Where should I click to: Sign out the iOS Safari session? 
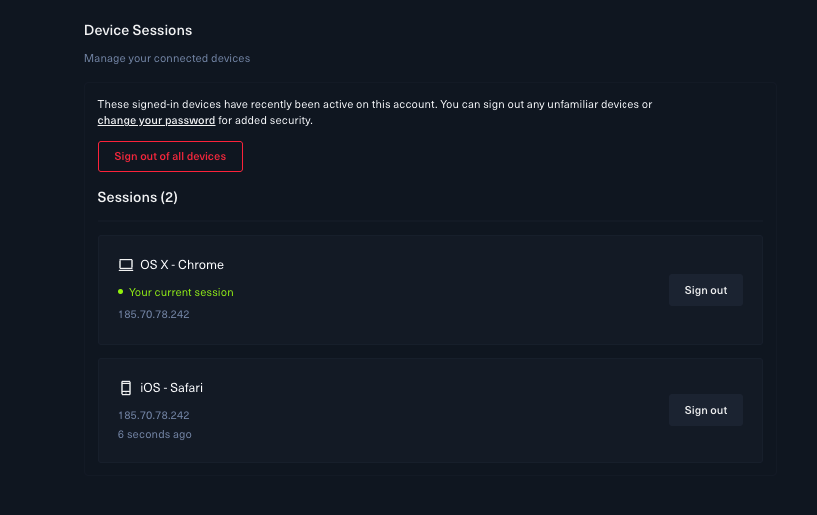(705, 410)
